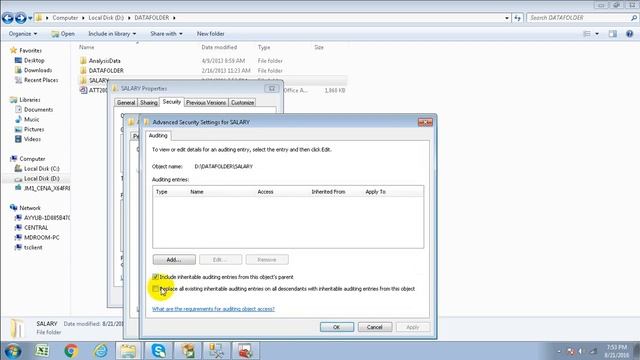
Task: Select the AnalysisData folder
Action: (x=104, y=61)
